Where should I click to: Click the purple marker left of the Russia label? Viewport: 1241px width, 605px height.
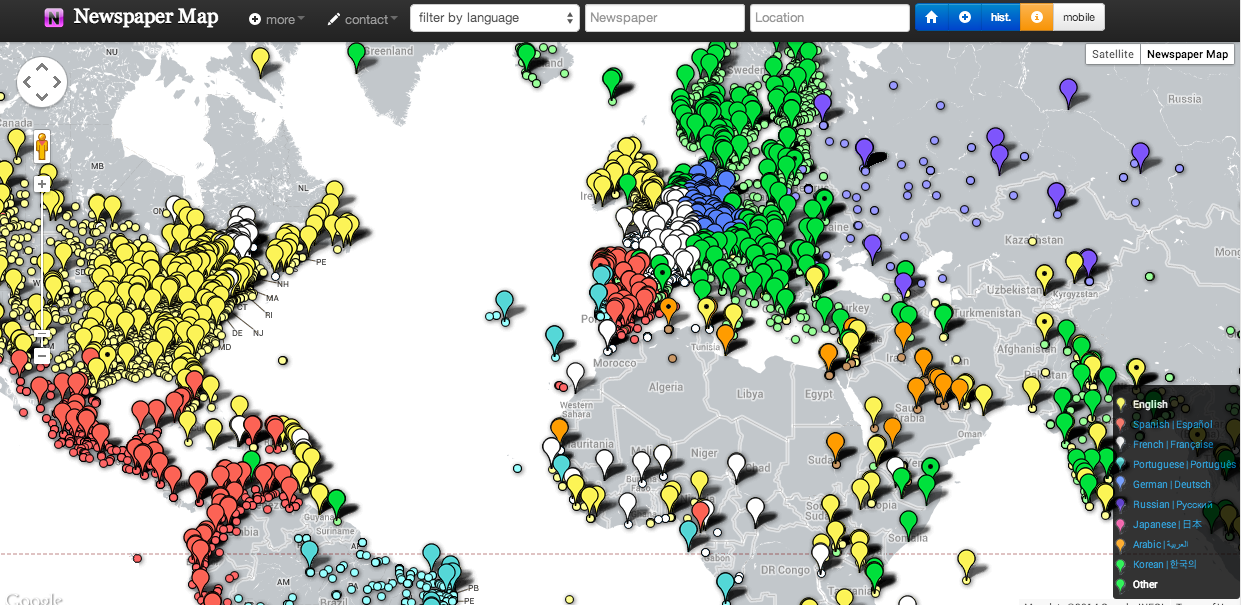(x=1068, y=91)
